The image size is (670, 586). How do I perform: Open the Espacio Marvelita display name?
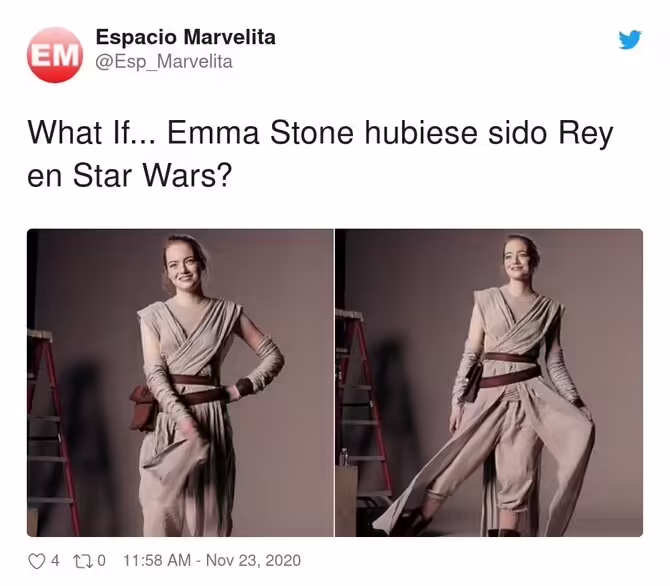tap(185, 37)
